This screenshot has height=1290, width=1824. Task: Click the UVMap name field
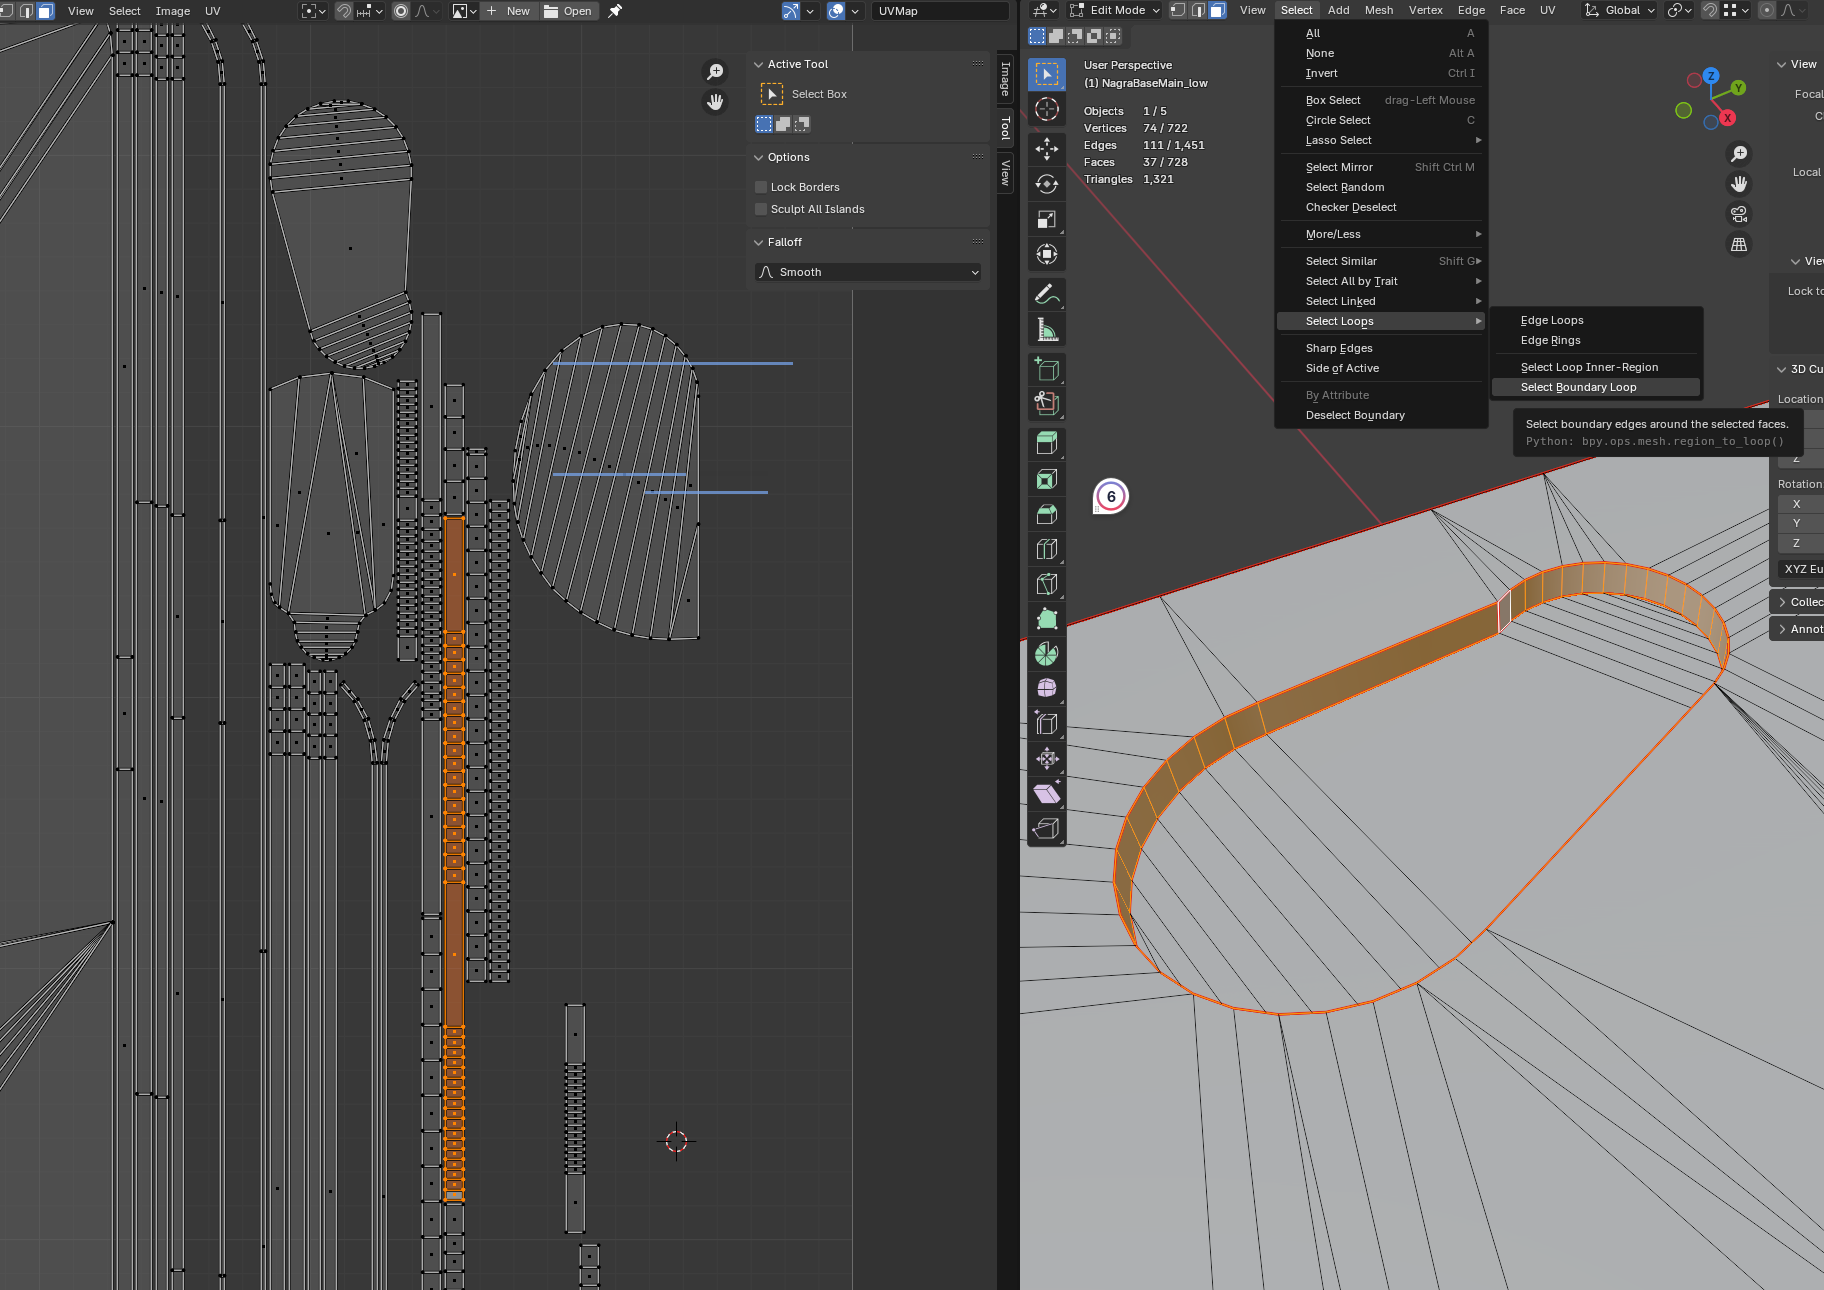coord(940,11)
